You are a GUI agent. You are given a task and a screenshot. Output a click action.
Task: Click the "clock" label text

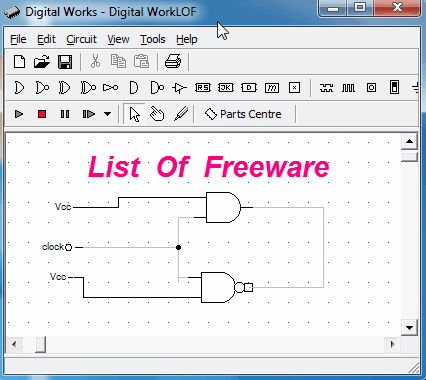(53, 247)
